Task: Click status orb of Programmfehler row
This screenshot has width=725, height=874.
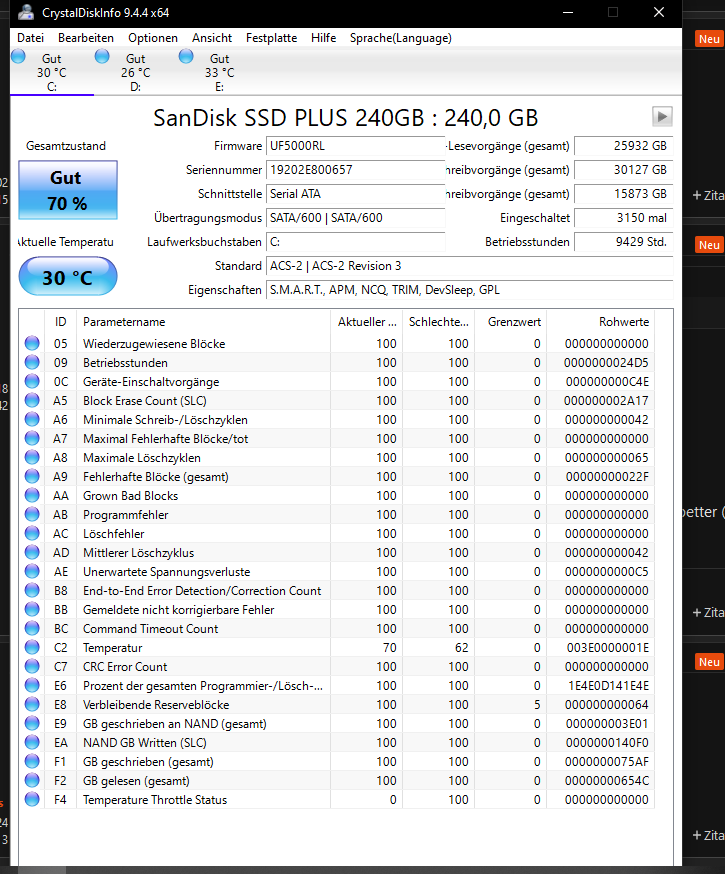Action: click(32, 514)
